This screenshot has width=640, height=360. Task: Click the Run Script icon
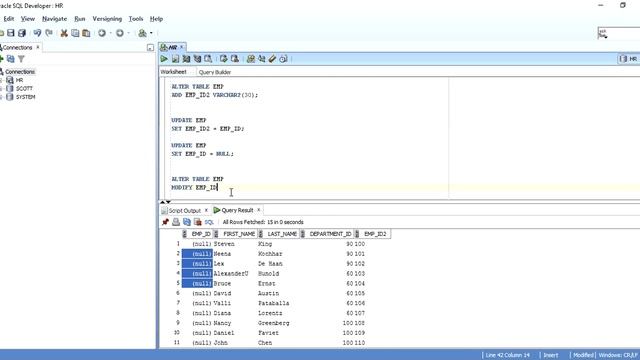point(176,59)
